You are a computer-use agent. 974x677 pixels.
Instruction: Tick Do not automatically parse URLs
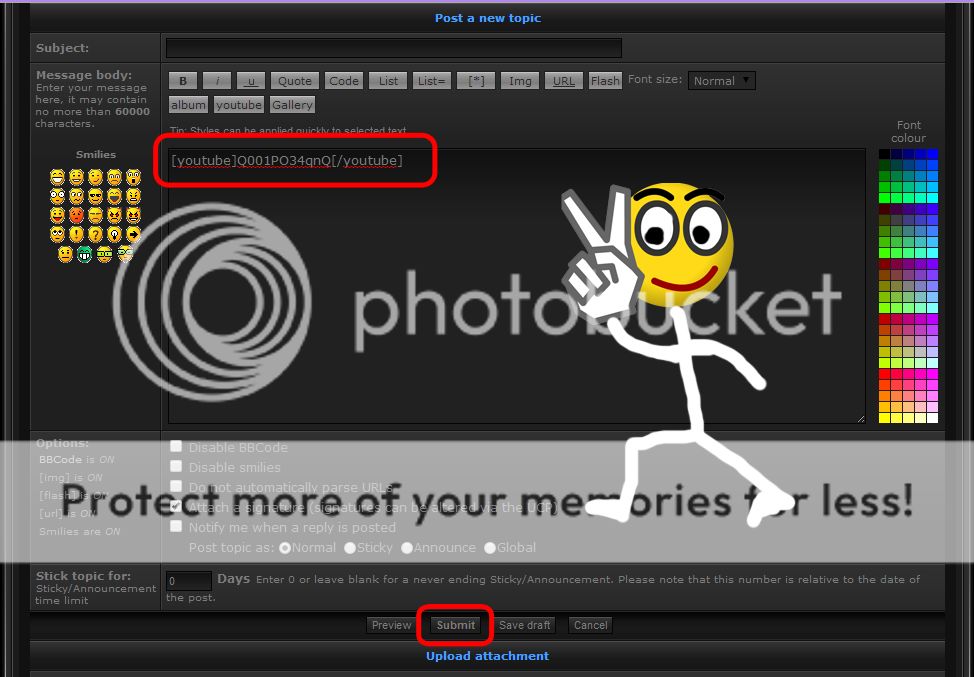176,486
